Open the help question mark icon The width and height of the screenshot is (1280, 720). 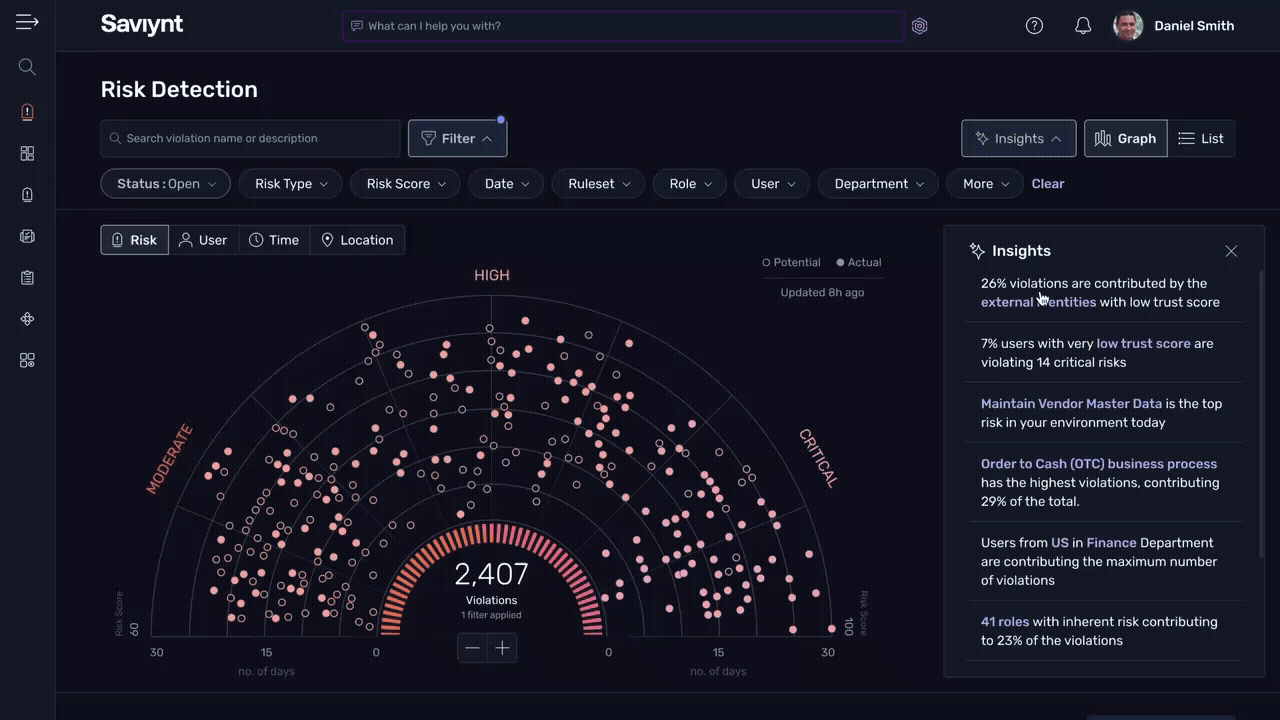click(1035, 26)
